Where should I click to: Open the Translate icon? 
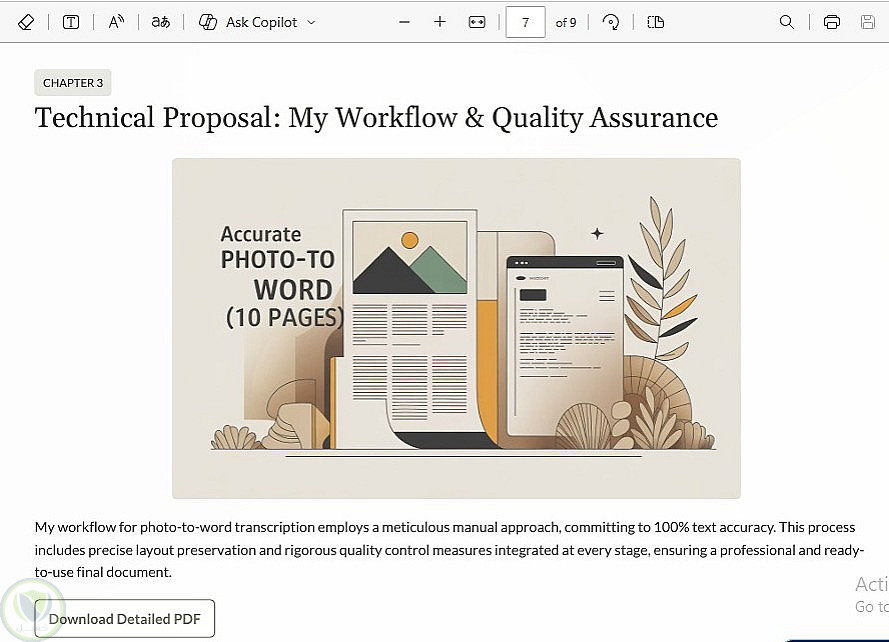tap(160, 22)
